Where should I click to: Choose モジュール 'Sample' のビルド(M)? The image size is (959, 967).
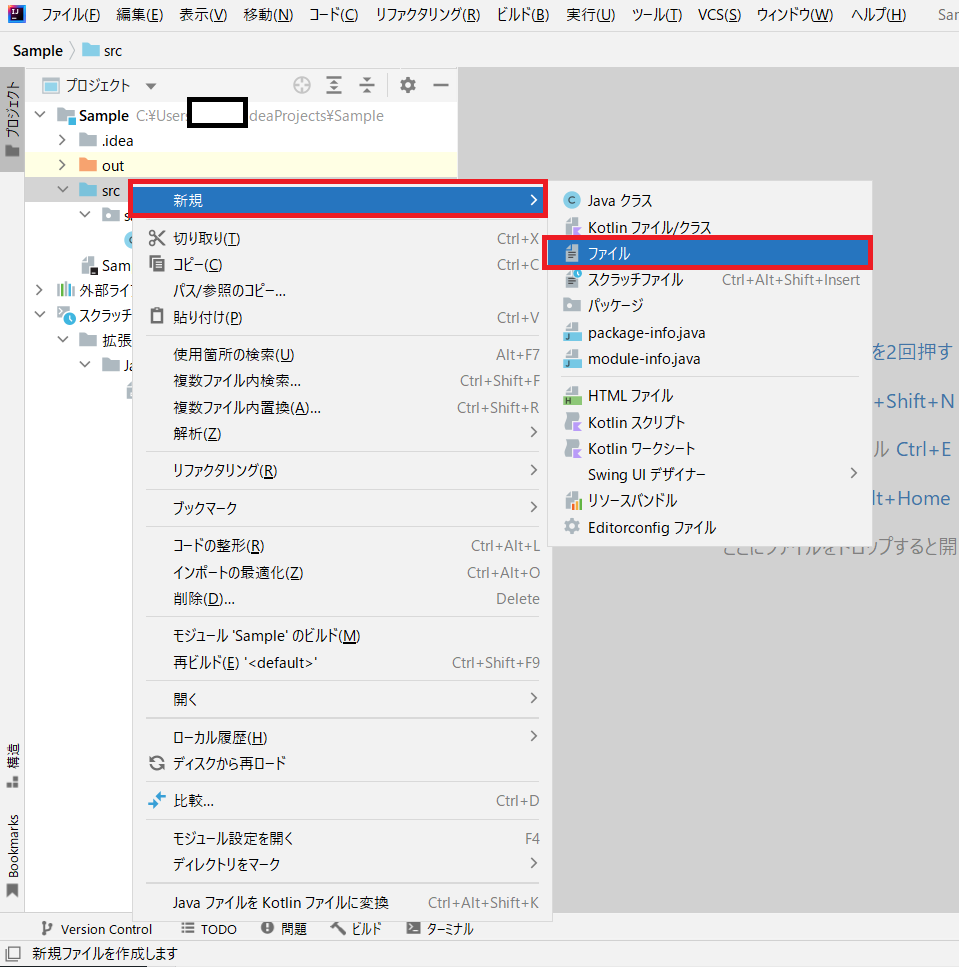pos(342,636)
